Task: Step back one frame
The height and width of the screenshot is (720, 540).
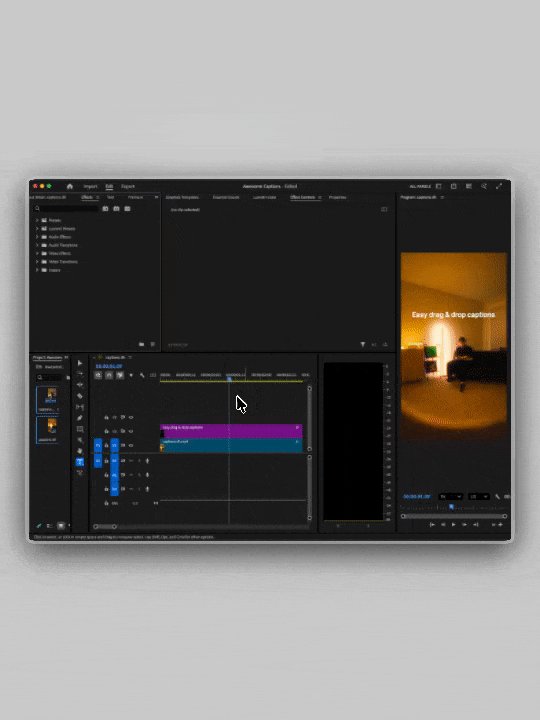Action: click(443, 524)
